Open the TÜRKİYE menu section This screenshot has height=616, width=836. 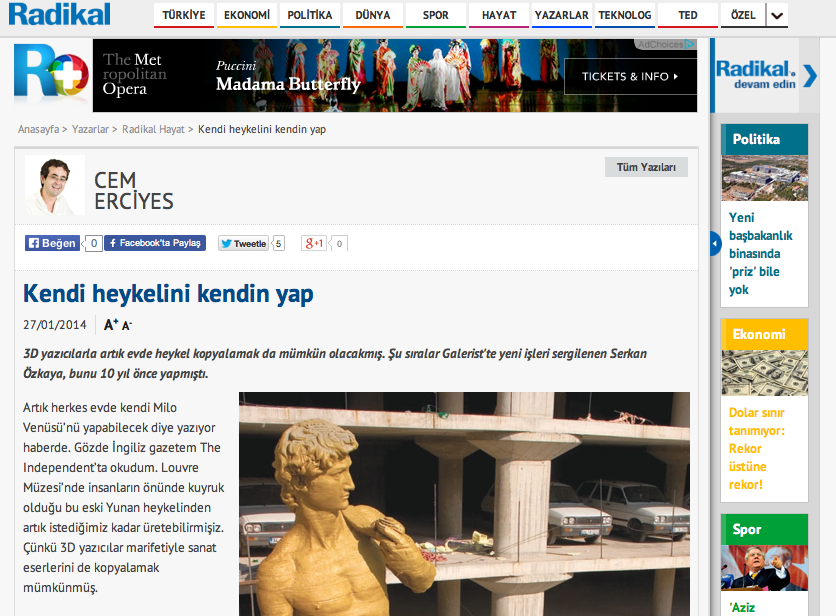(x=184, y=15)
